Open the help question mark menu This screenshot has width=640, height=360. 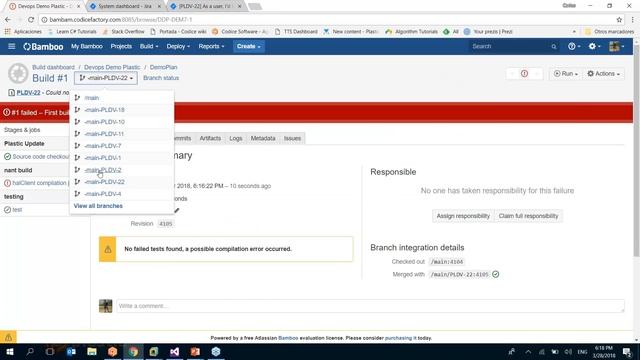[x=574, y=47]
